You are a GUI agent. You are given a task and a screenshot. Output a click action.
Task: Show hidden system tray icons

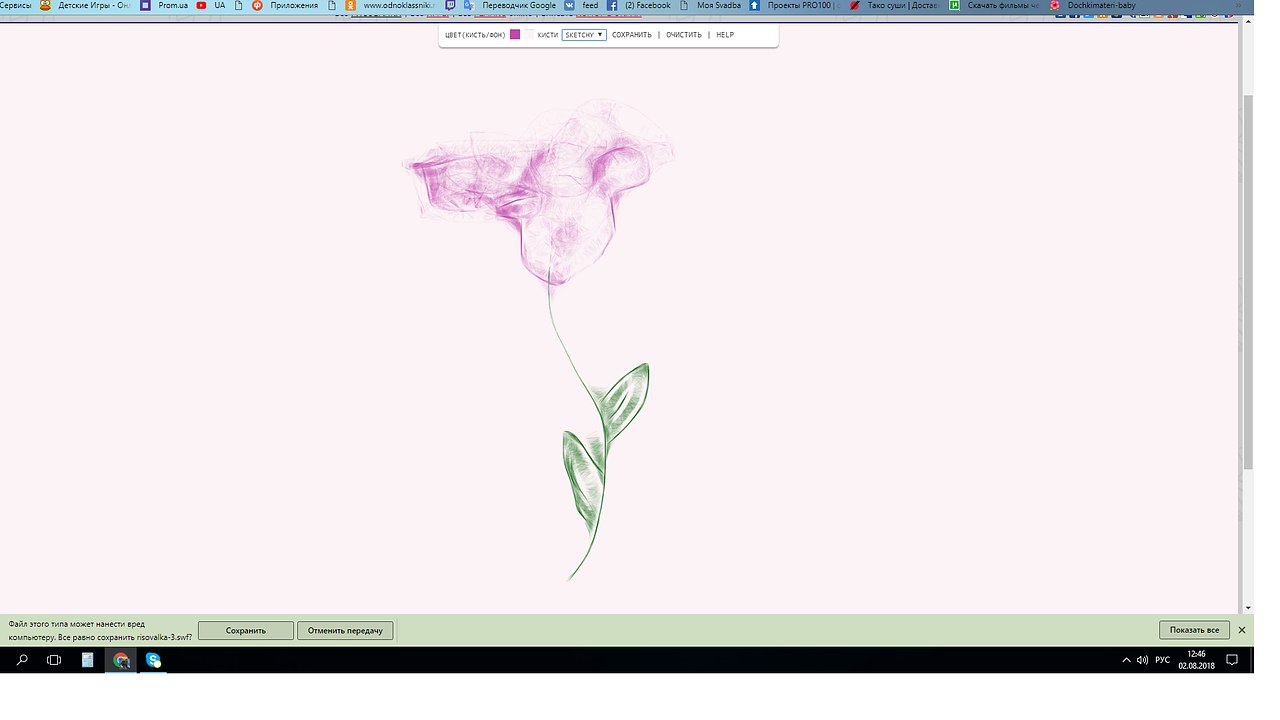(1126, 660)
